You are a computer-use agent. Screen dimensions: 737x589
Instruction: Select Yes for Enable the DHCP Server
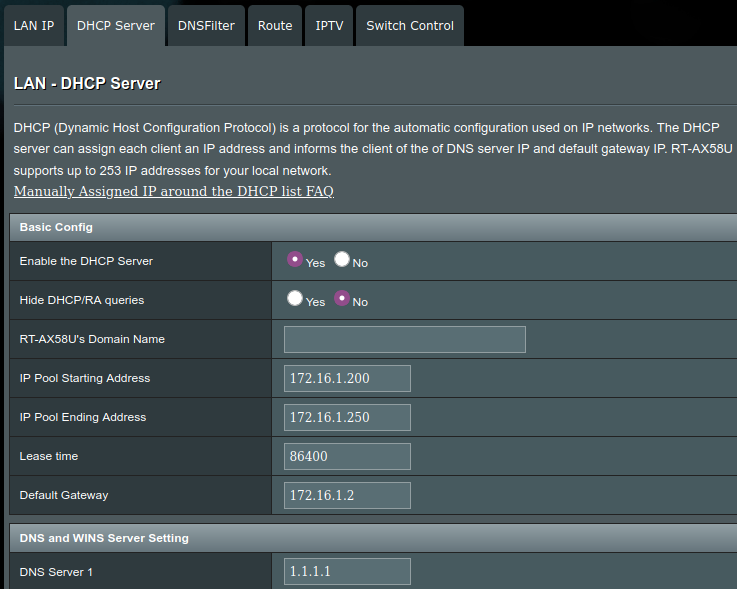295,259
